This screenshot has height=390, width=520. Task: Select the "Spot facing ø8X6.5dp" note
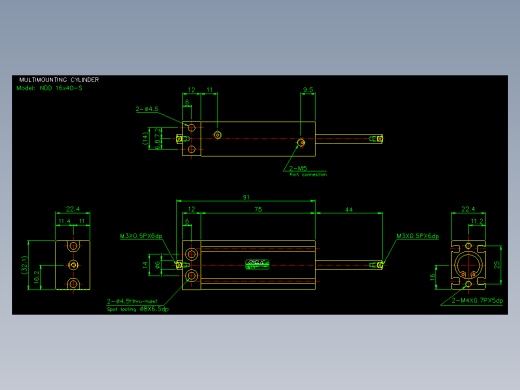coord(138,309)
